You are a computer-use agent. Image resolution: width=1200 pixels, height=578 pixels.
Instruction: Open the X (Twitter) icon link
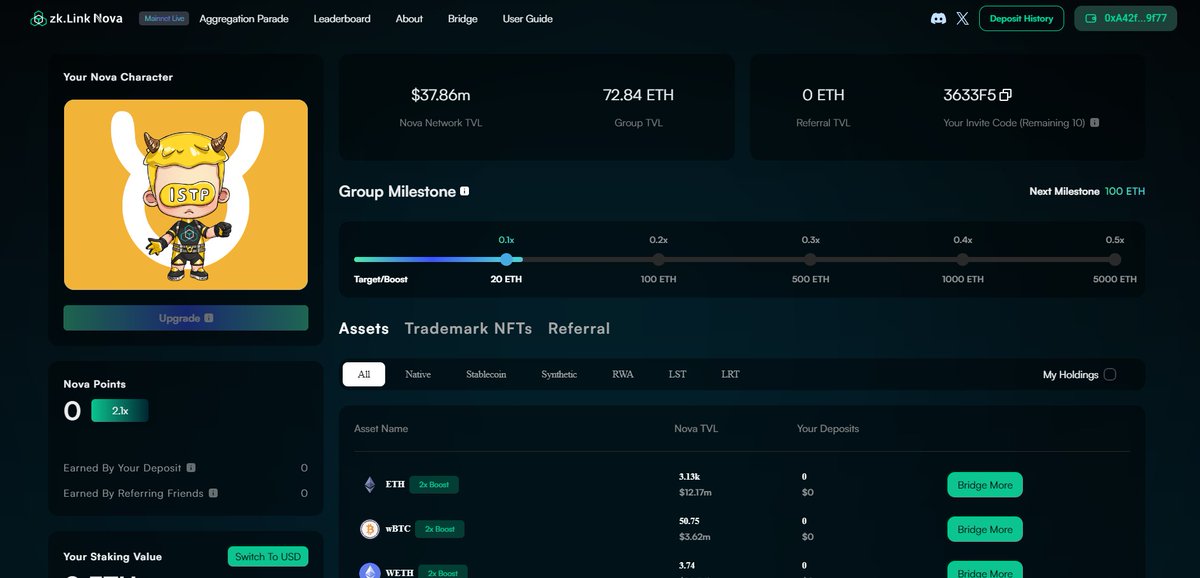tap(962, 18)
